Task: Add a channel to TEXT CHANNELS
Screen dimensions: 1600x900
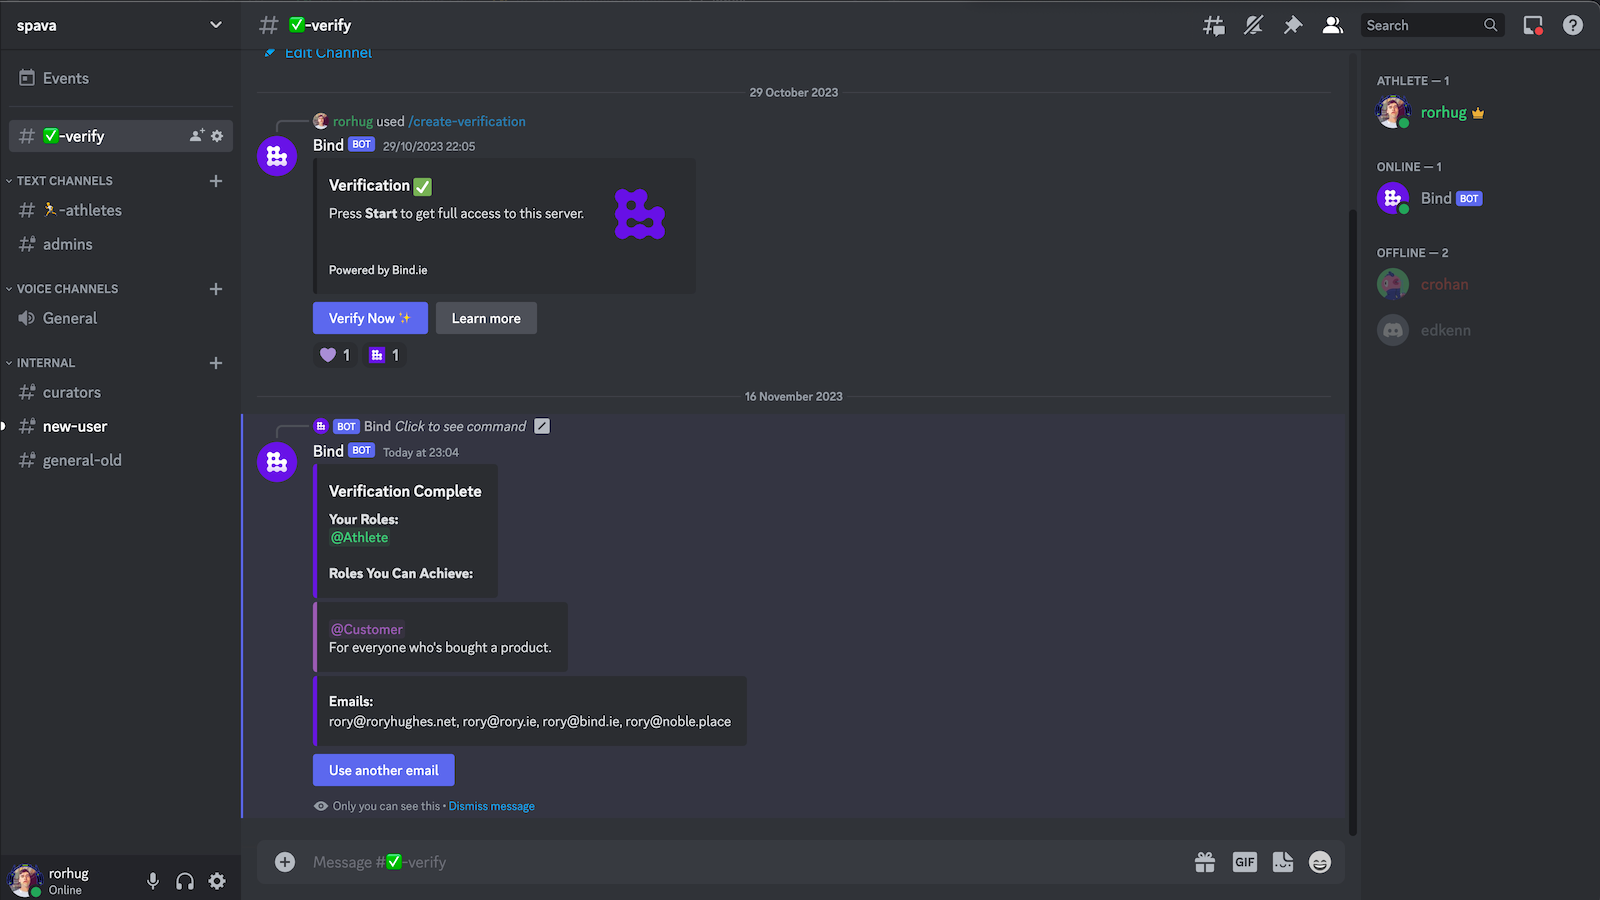Action: pyautogui.click(x=216, y=181)
